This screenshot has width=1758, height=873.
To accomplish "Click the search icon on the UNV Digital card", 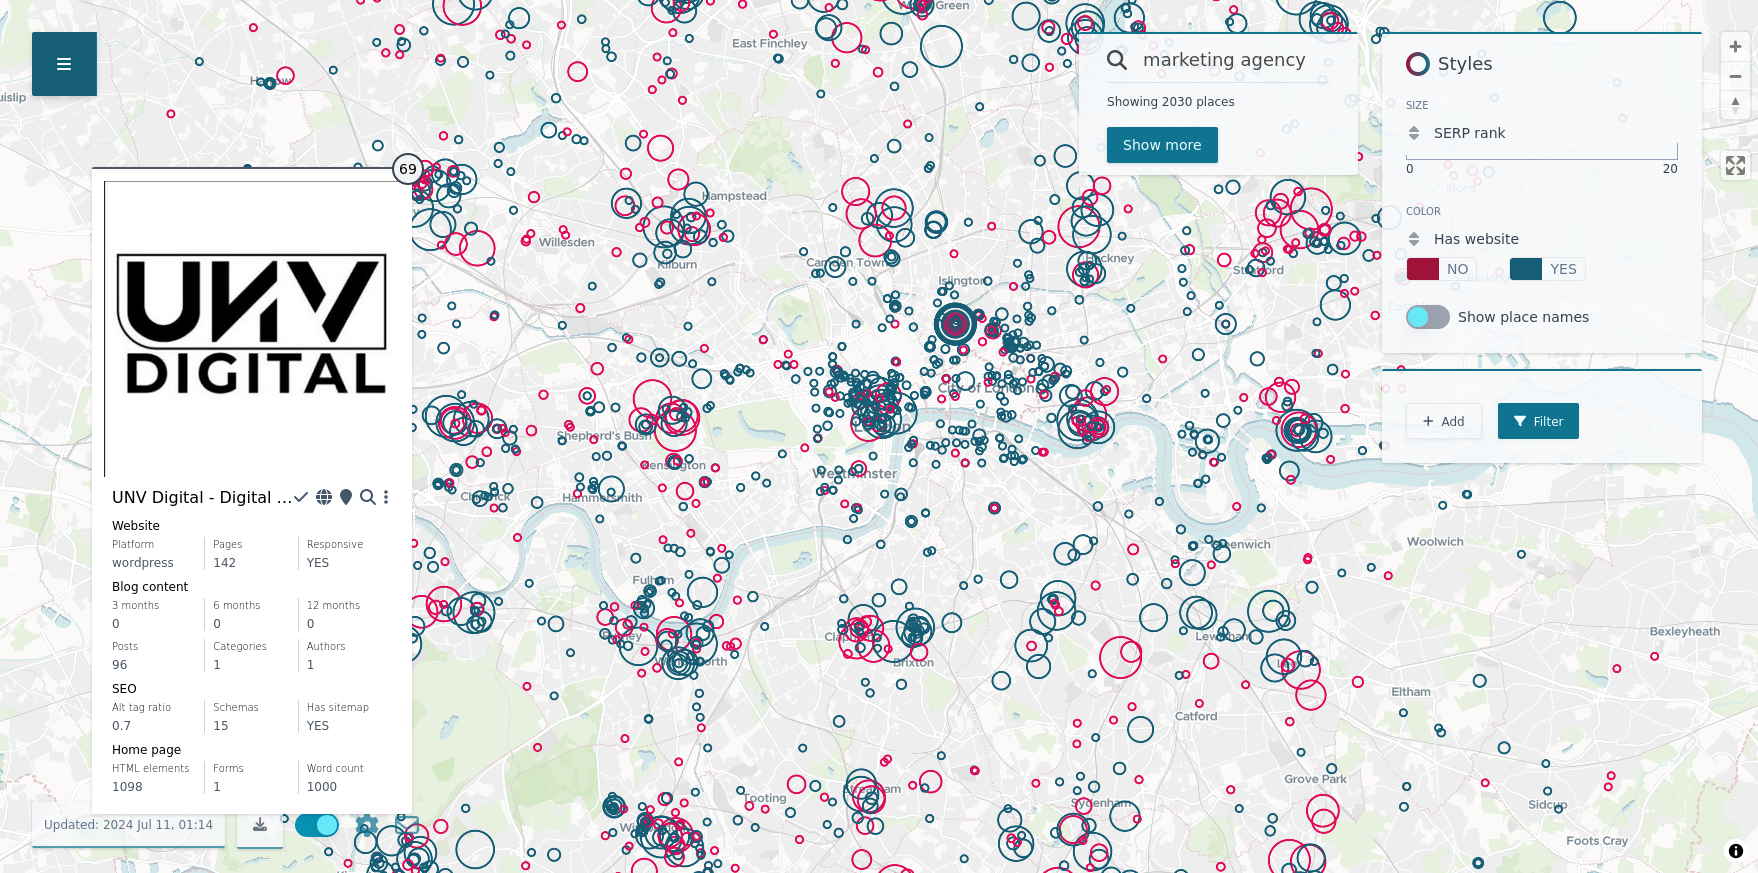I will (x=367, y=497).
